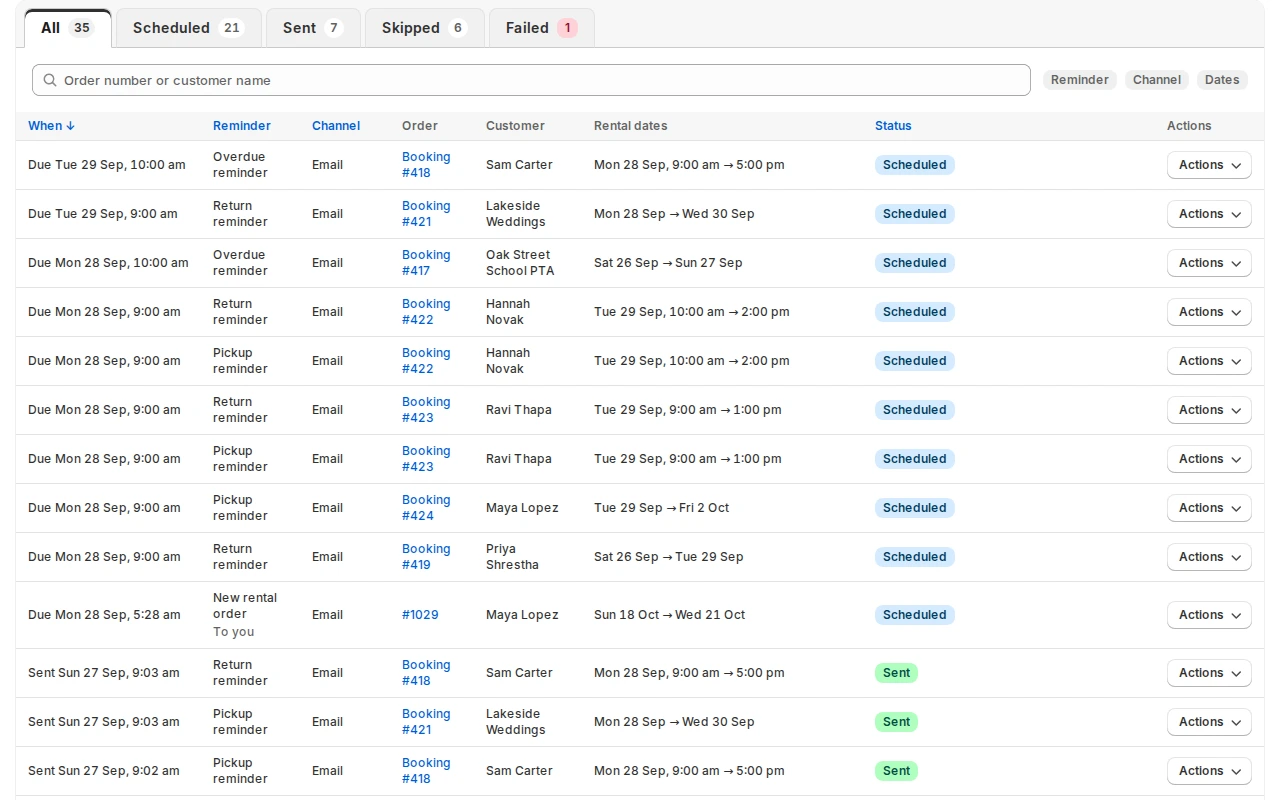Click 'Due Mon 28 Sep, 5:28 am' cell
The image size is (1280, 800).
click(104, 615)
